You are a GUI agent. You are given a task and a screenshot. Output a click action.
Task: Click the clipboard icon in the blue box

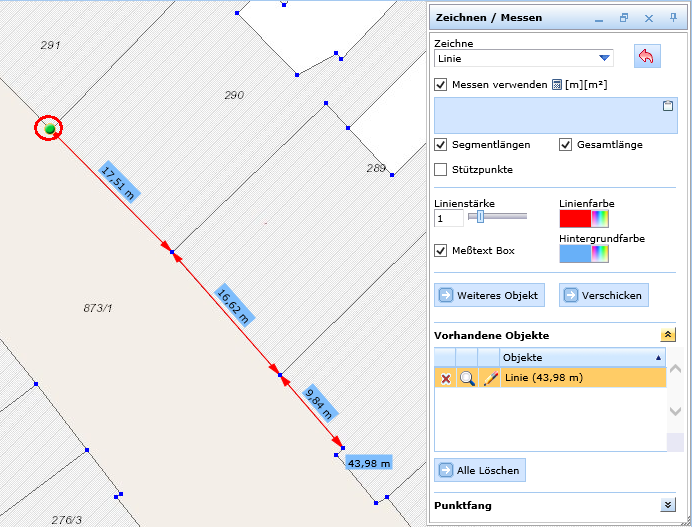pos(668,105)
